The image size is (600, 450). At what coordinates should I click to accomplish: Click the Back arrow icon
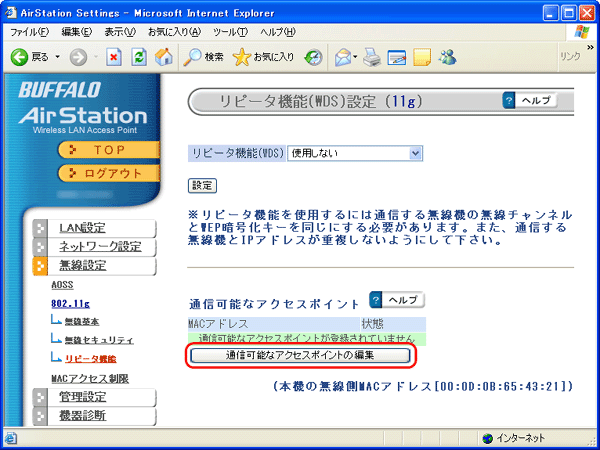coord(19,57)
